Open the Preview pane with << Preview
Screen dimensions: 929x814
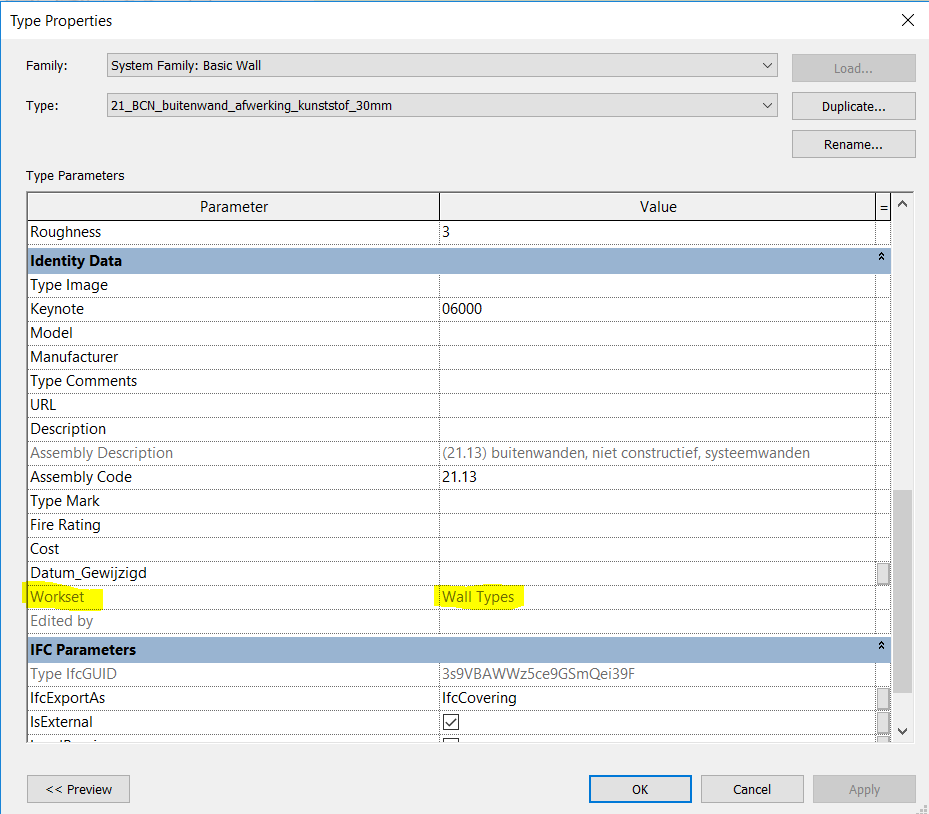[78, 789]
